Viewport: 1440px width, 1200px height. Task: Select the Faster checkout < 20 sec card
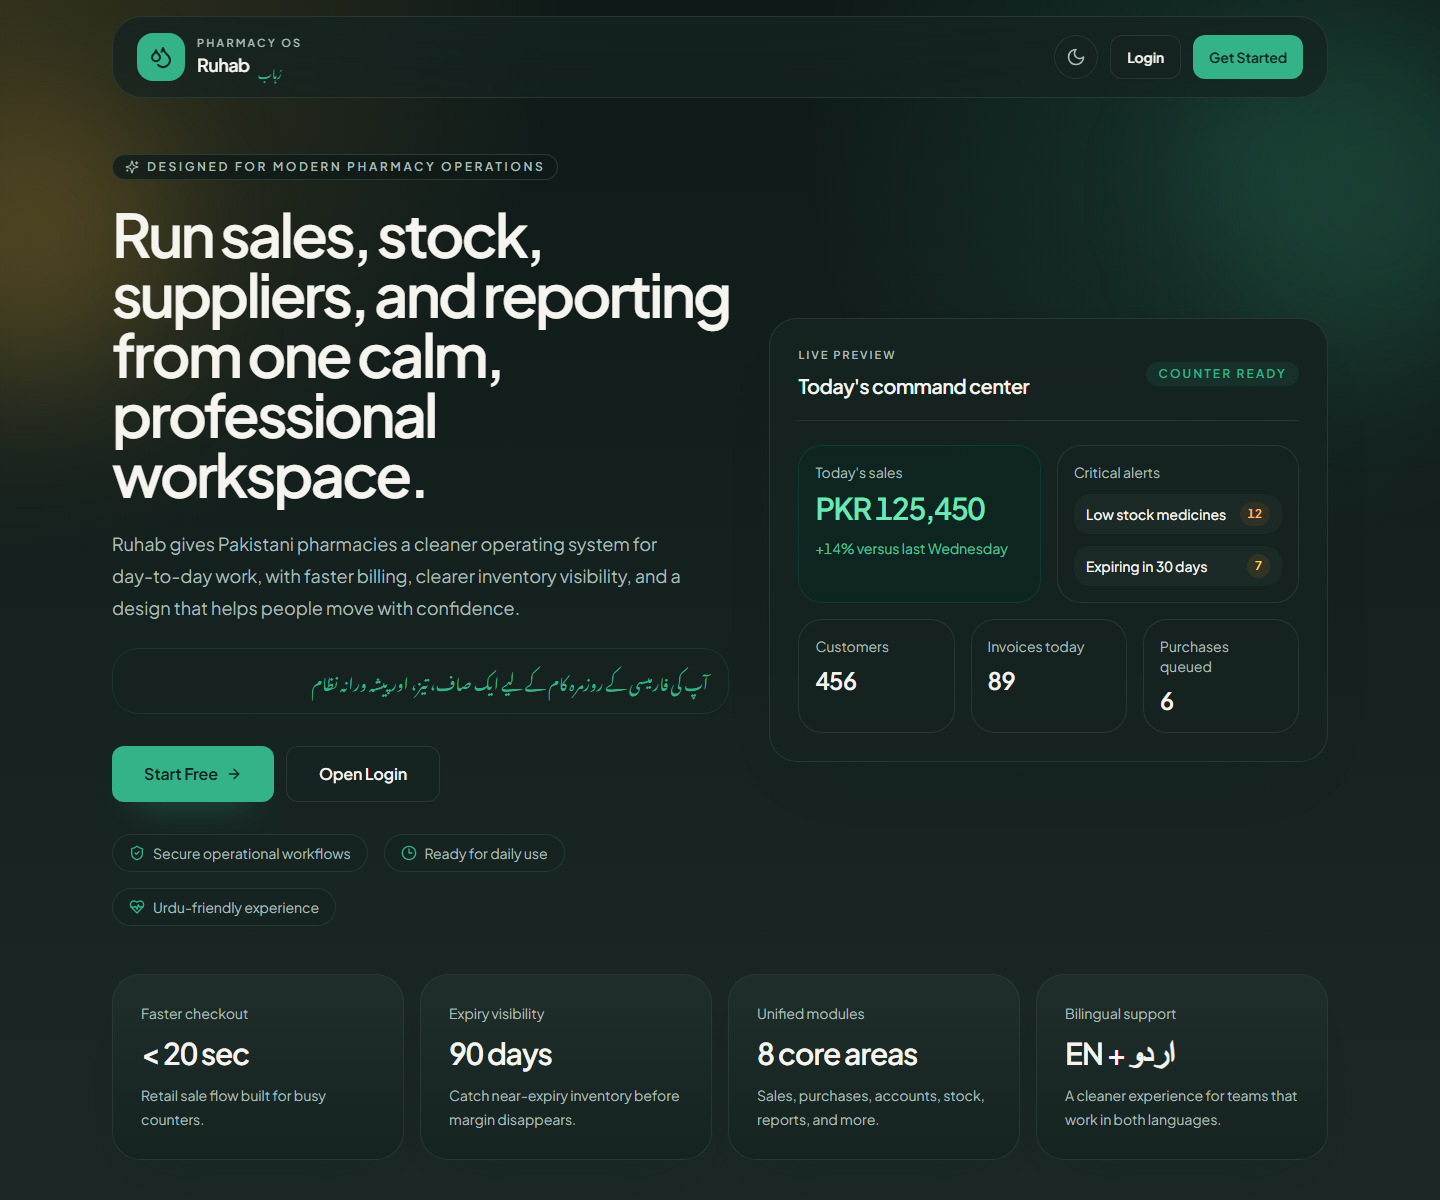258,1067
